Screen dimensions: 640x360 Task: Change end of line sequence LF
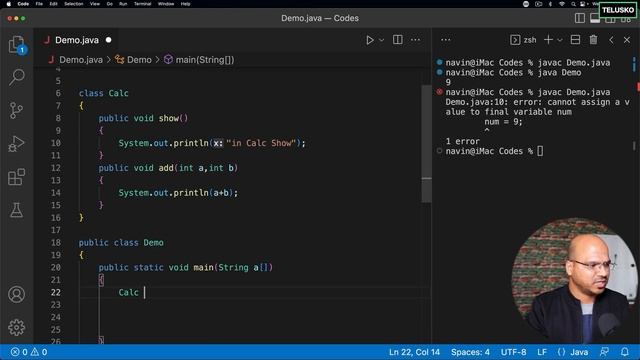pyautogui.click(x=542, y=352)
